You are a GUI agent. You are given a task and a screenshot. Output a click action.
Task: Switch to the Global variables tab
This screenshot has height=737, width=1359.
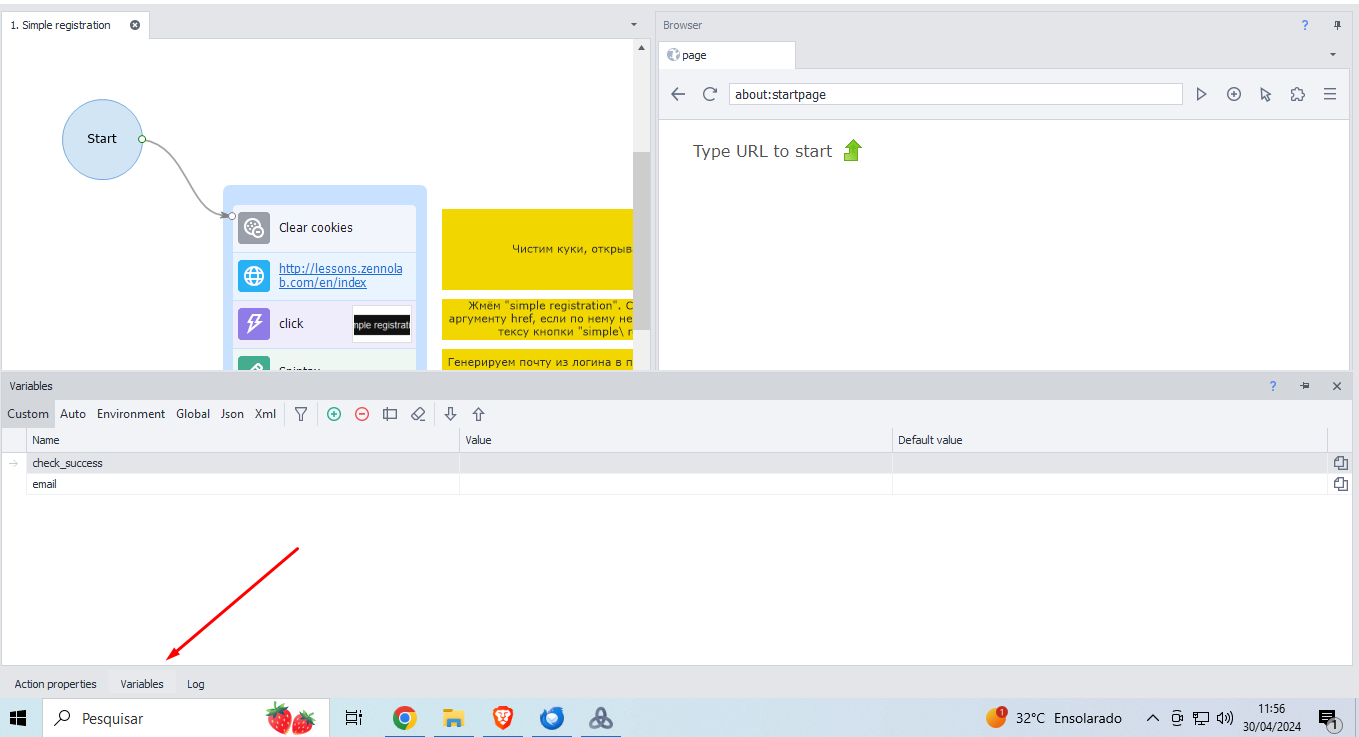(193, 414)
